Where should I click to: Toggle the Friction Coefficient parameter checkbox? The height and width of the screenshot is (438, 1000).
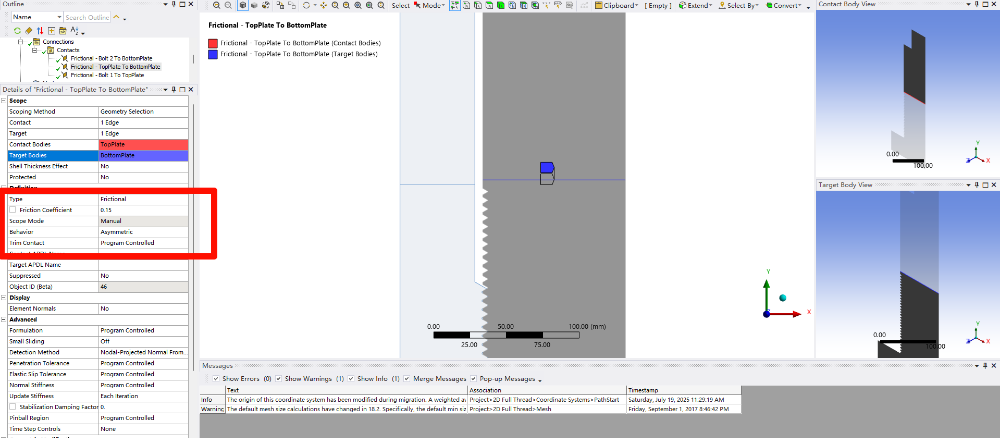pos(12,210)
